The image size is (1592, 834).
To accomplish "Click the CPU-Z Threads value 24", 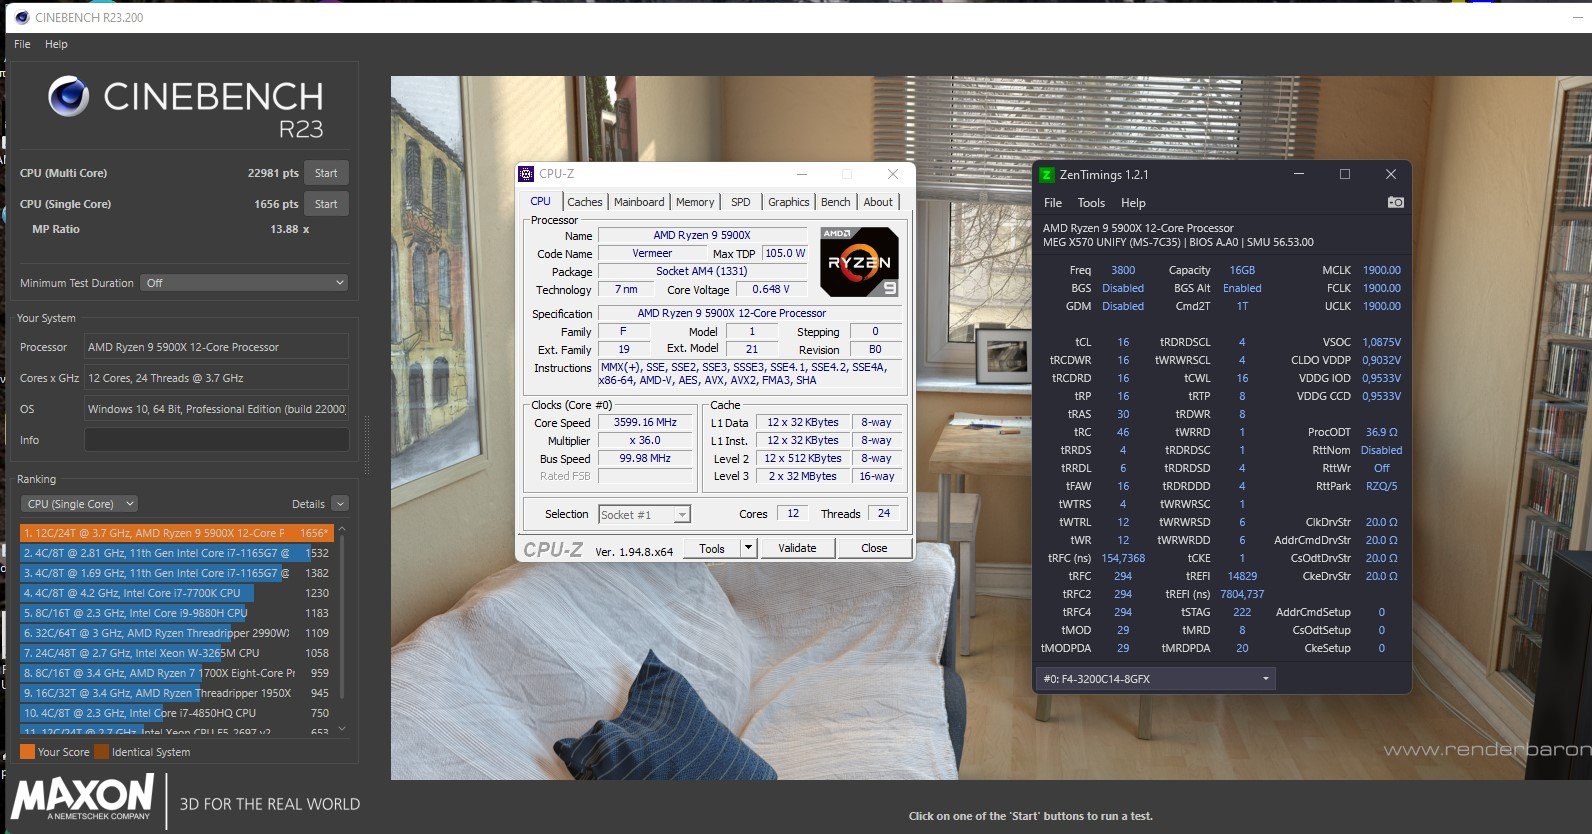I will click(x=884, y=513).
